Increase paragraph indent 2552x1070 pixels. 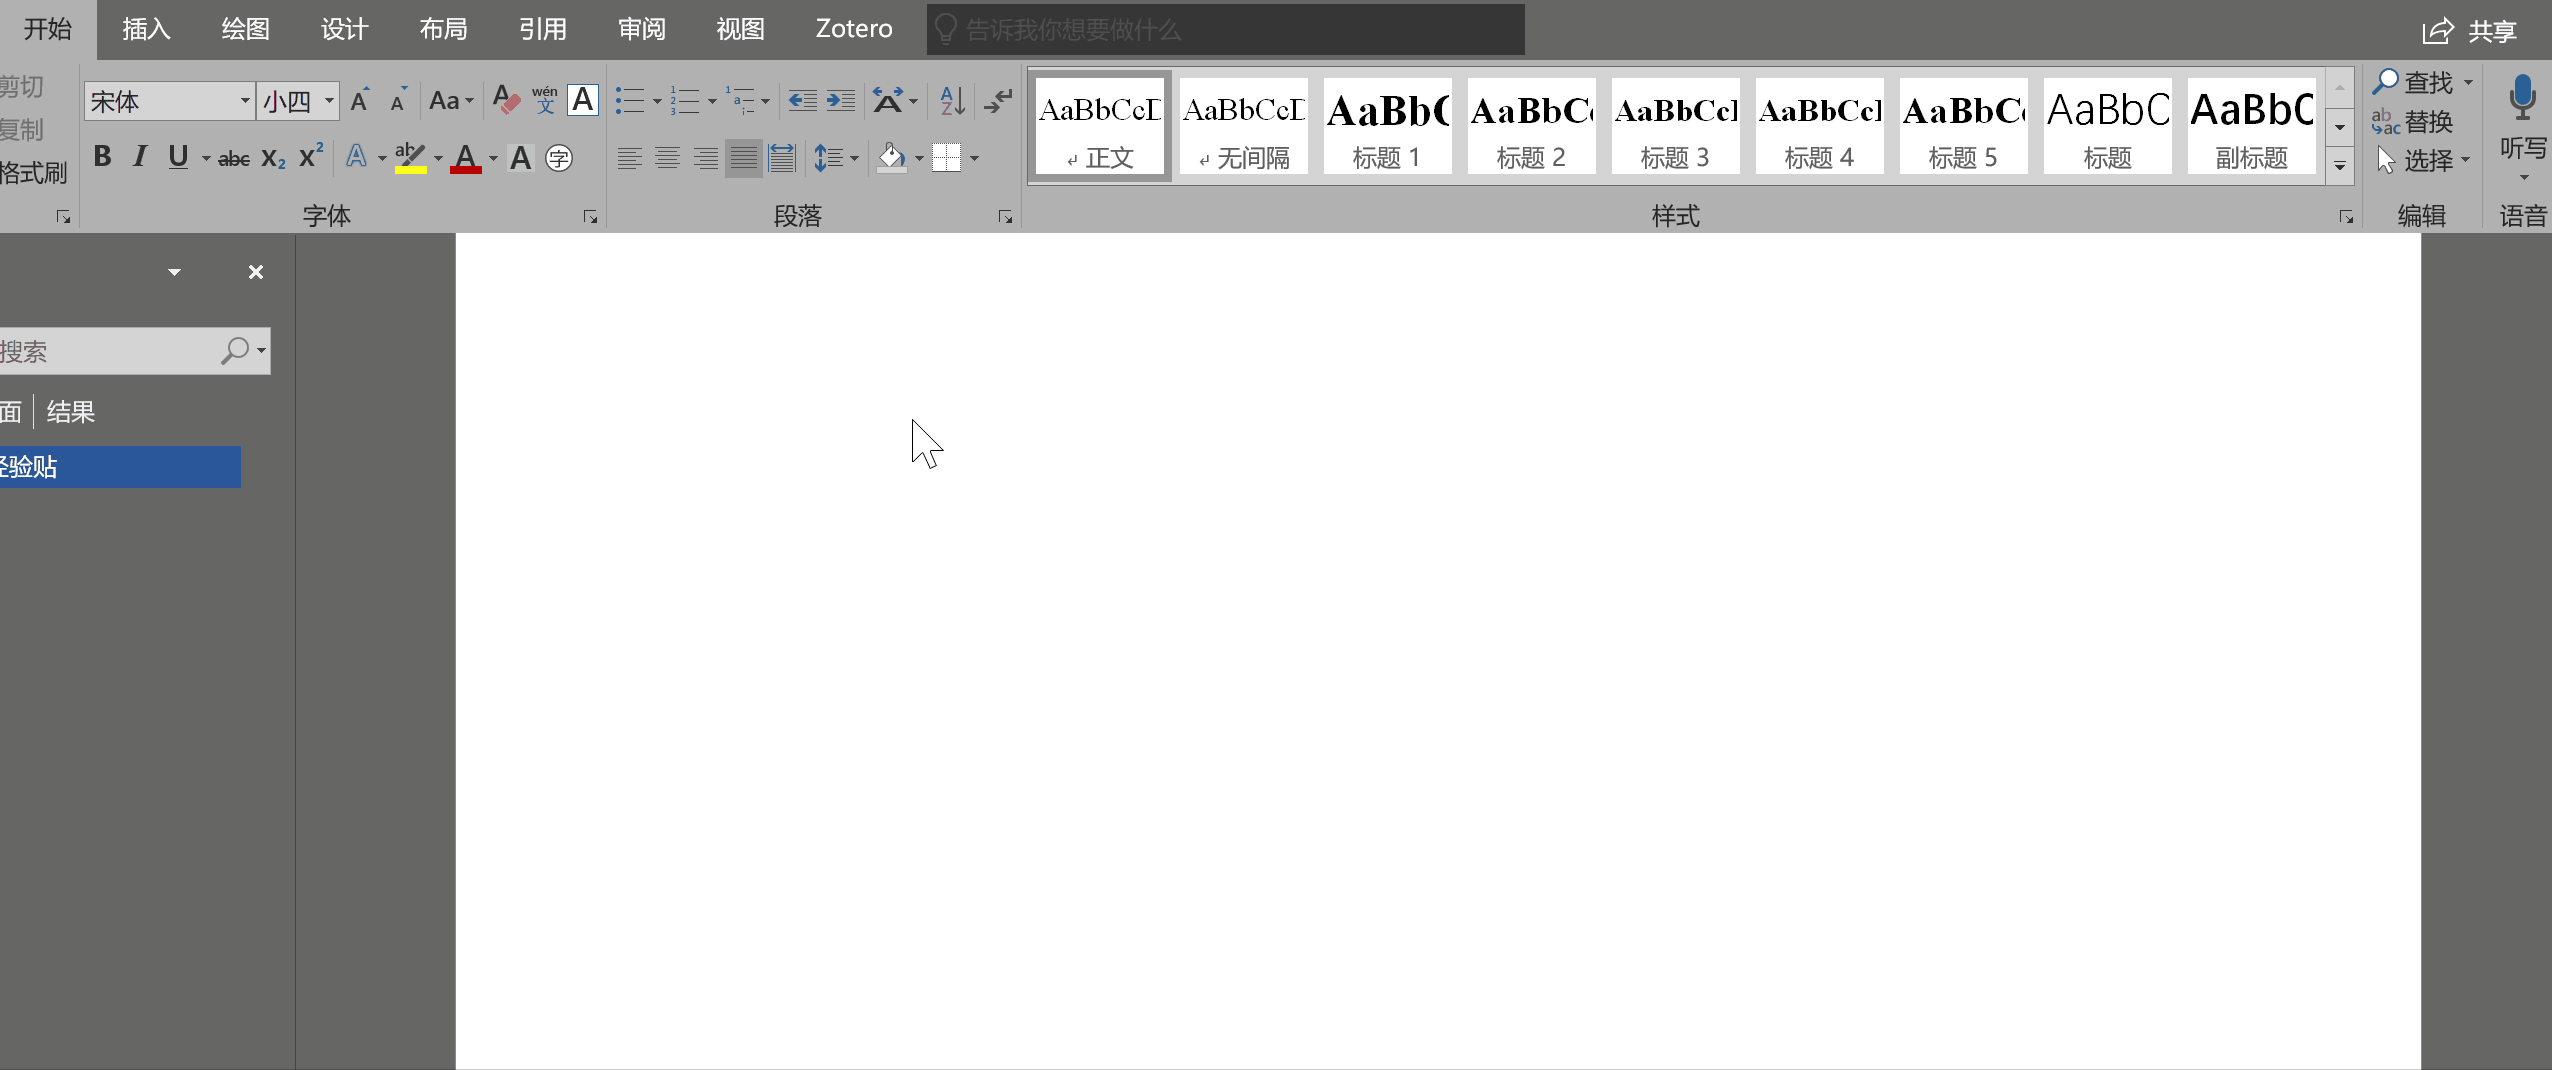840,100
